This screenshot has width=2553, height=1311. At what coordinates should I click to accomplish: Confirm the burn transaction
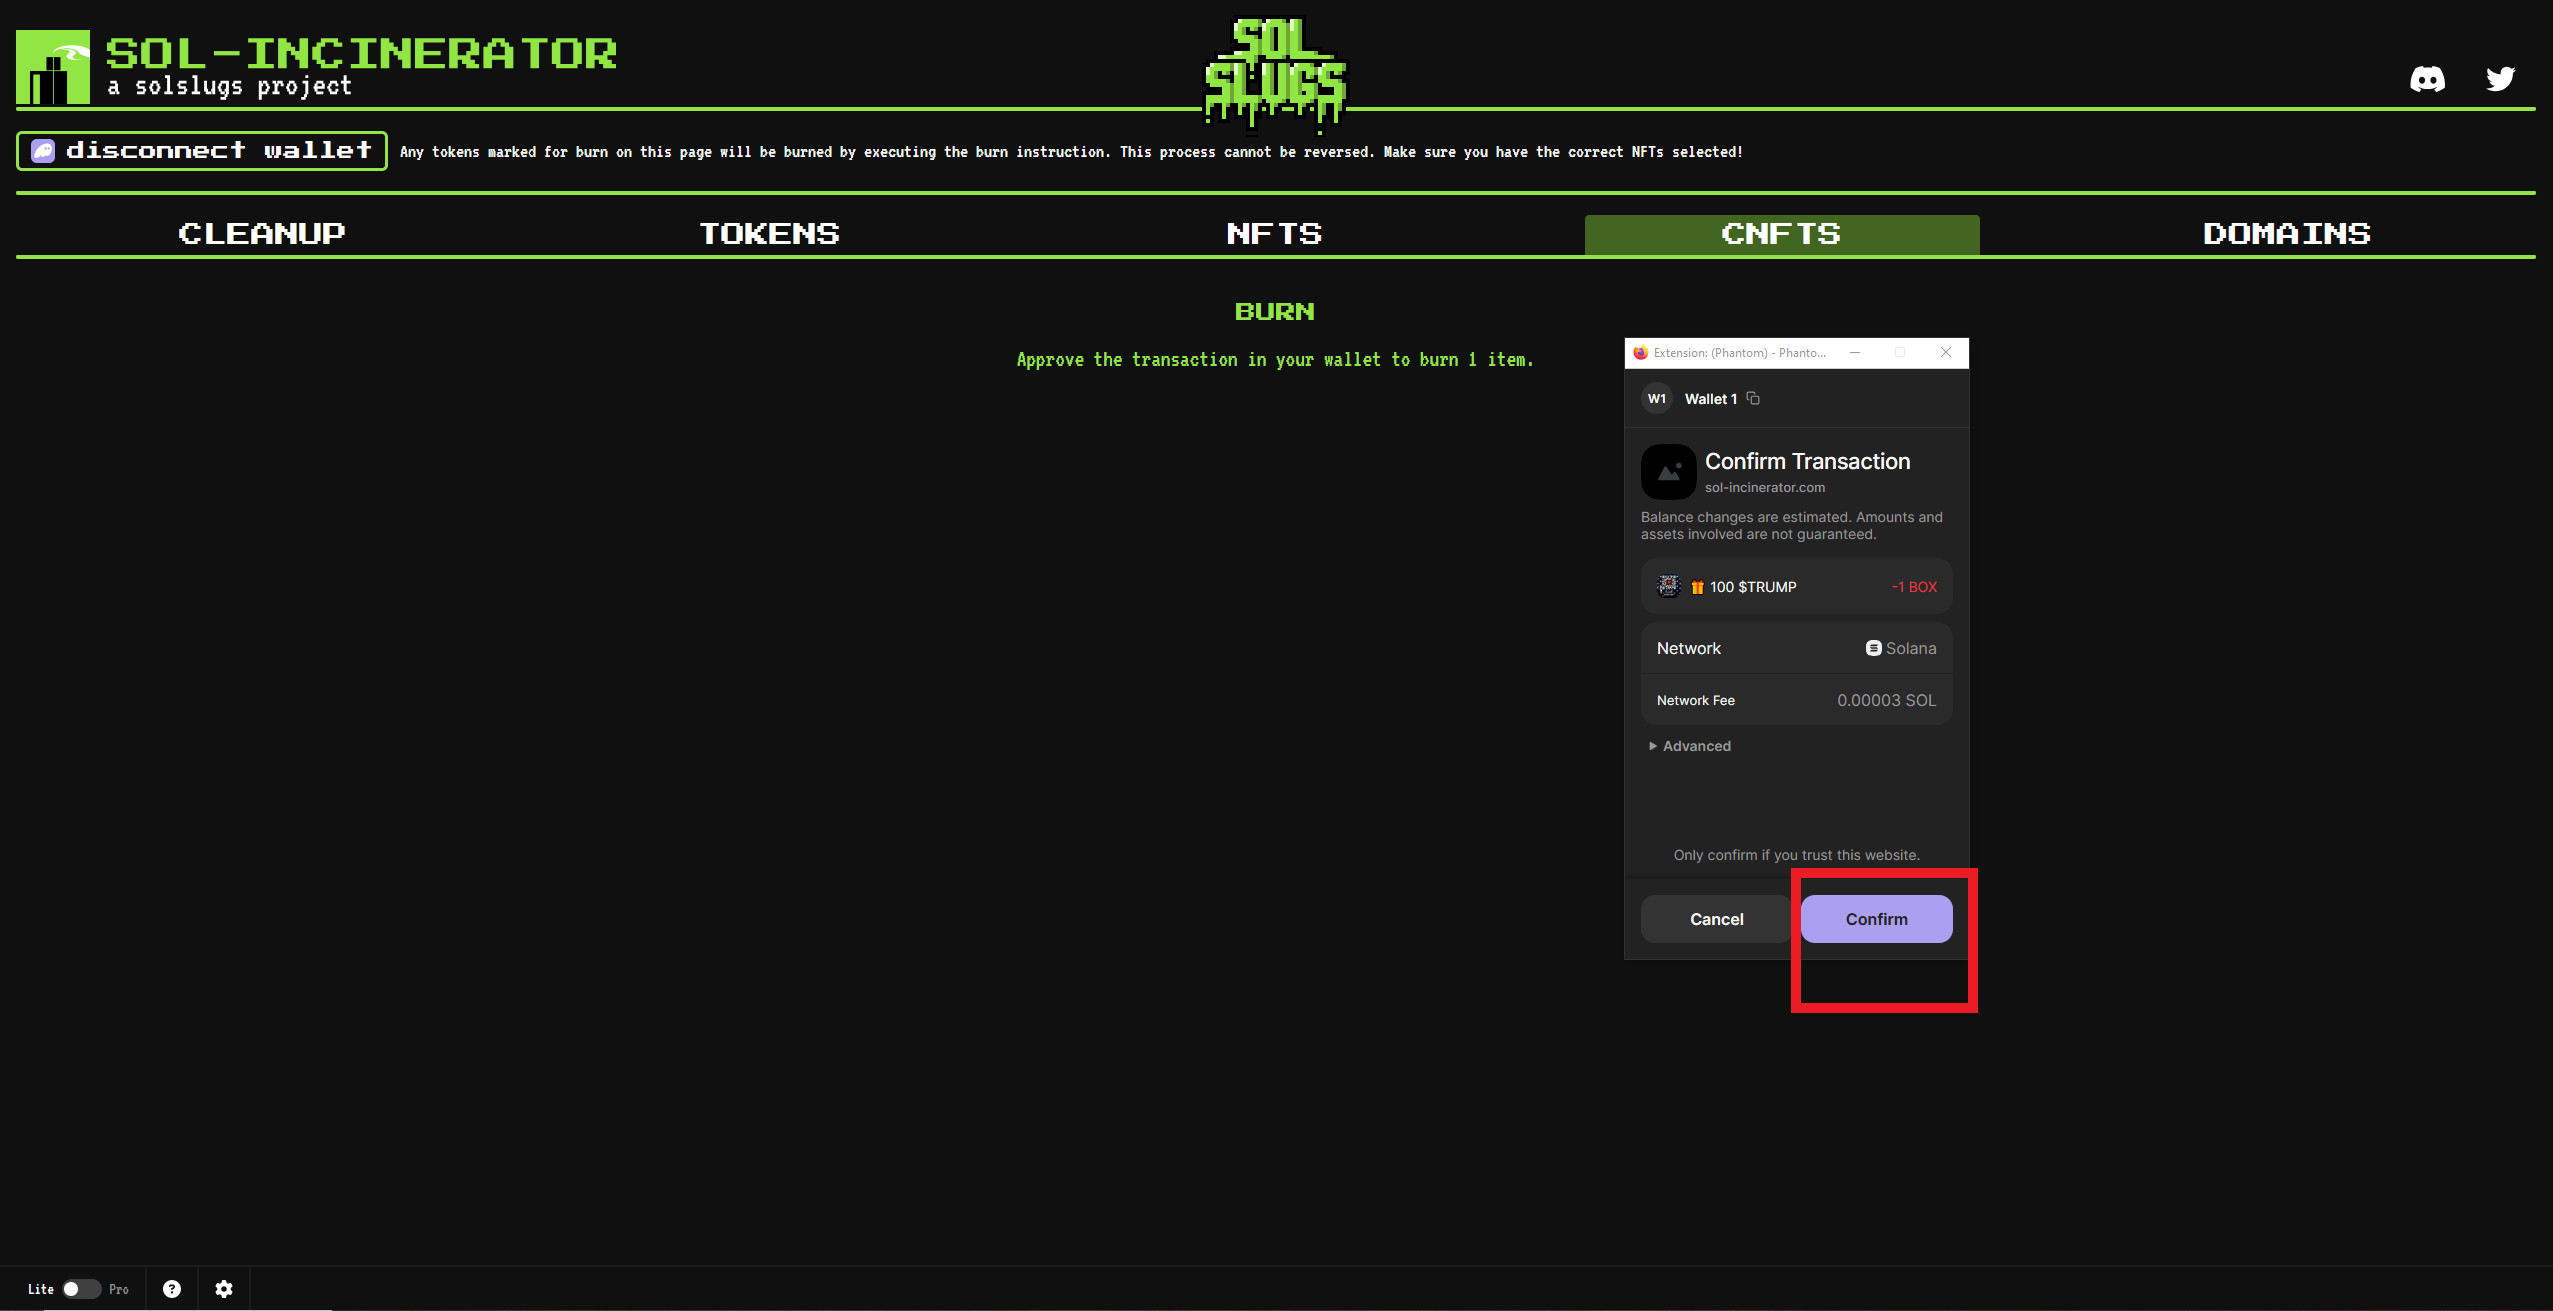pos(1876,919)
